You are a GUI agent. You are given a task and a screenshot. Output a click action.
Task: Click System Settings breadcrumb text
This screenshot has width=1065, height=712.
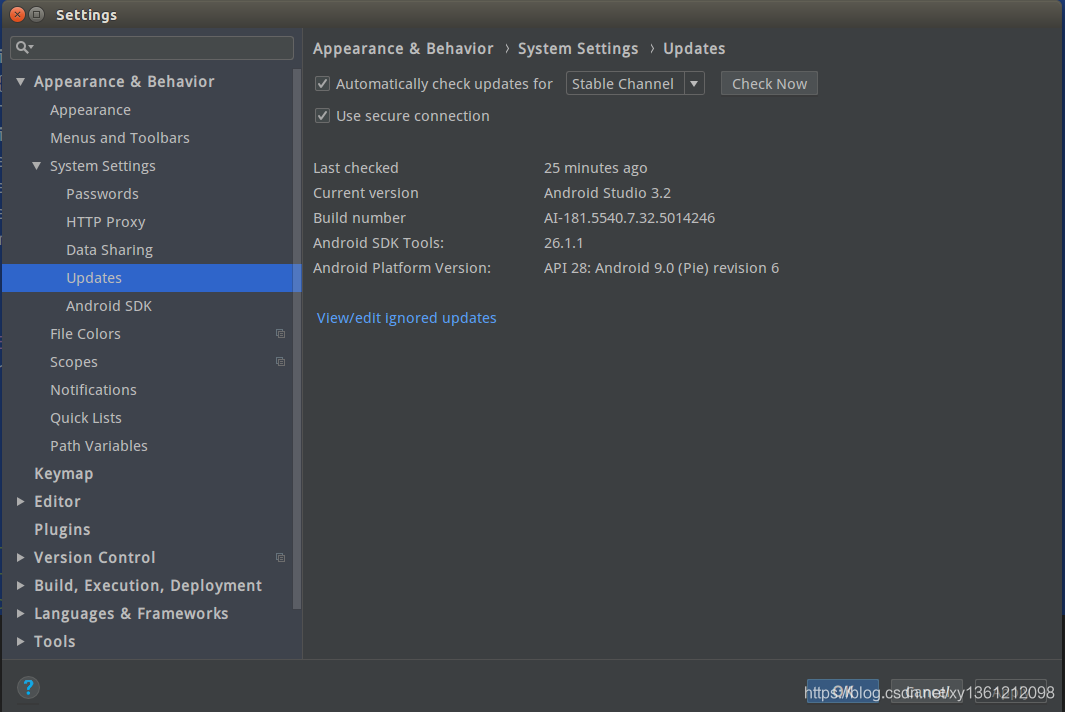578,49
